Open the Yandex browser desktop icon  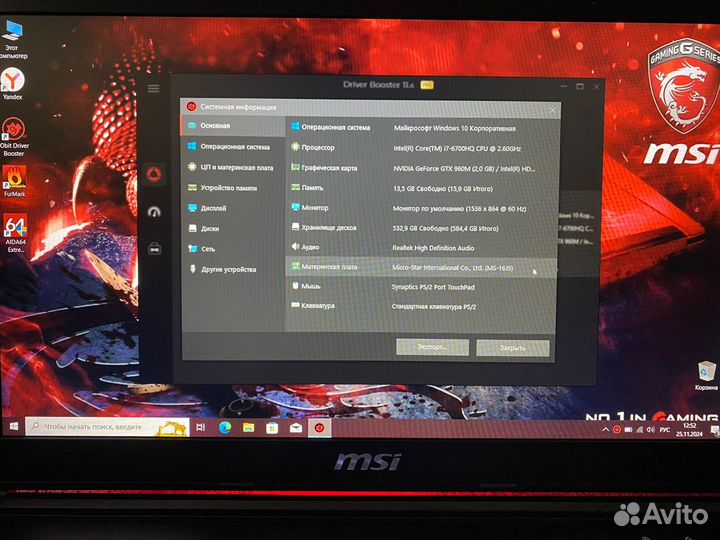[12, 83]
